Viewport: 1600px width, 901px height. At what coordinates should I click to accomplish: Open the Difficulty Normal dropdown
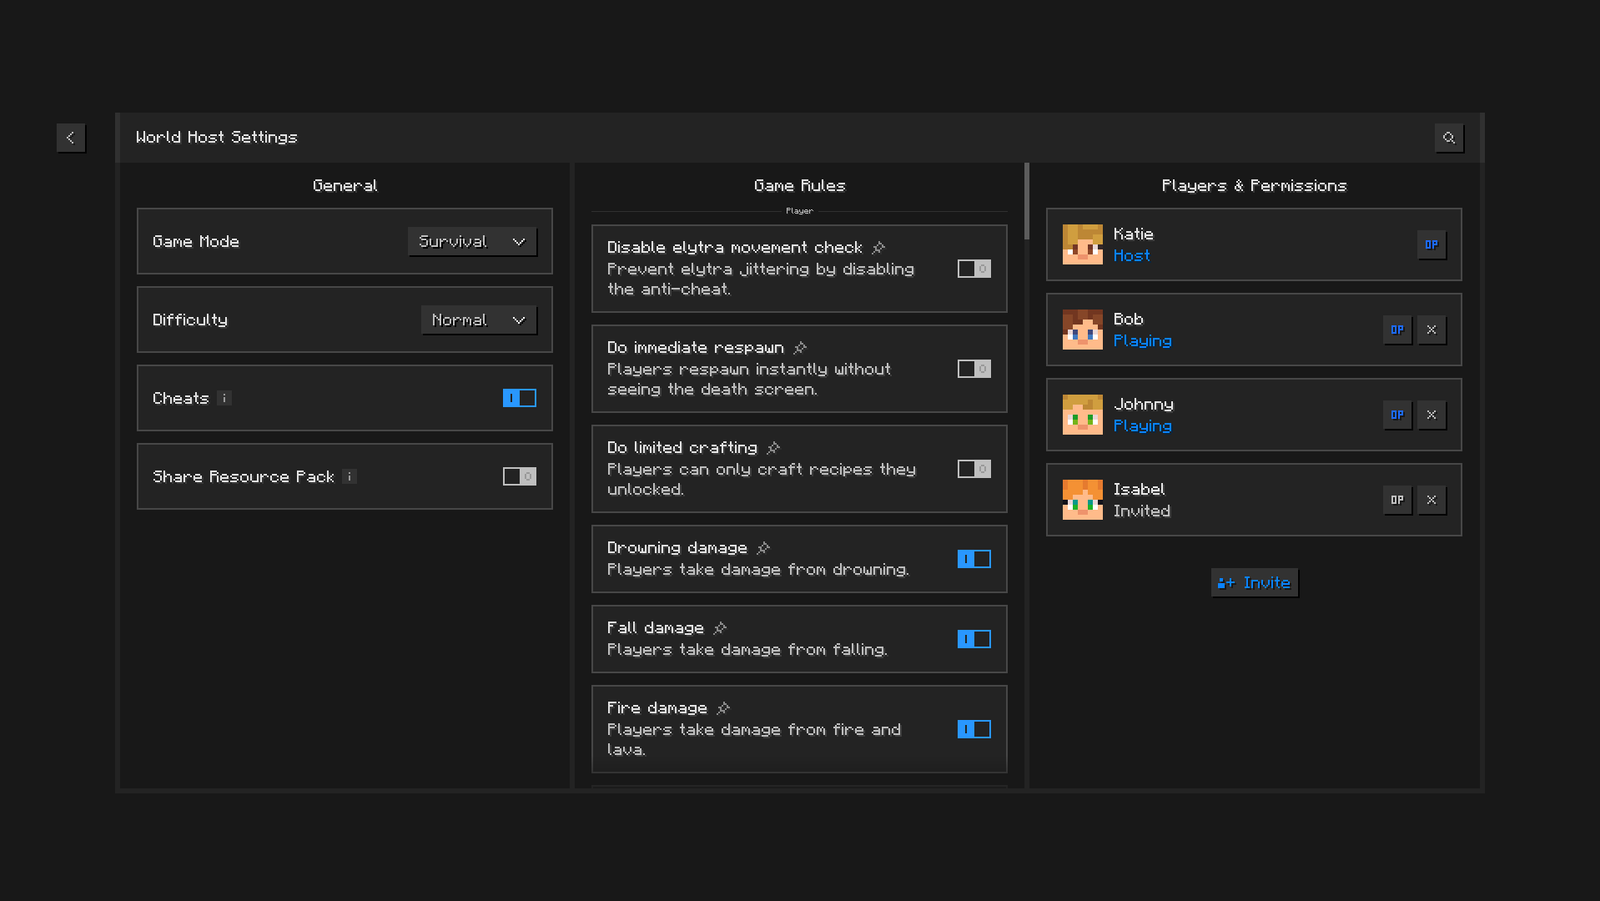pyautogui.click(x=478, y=320)
